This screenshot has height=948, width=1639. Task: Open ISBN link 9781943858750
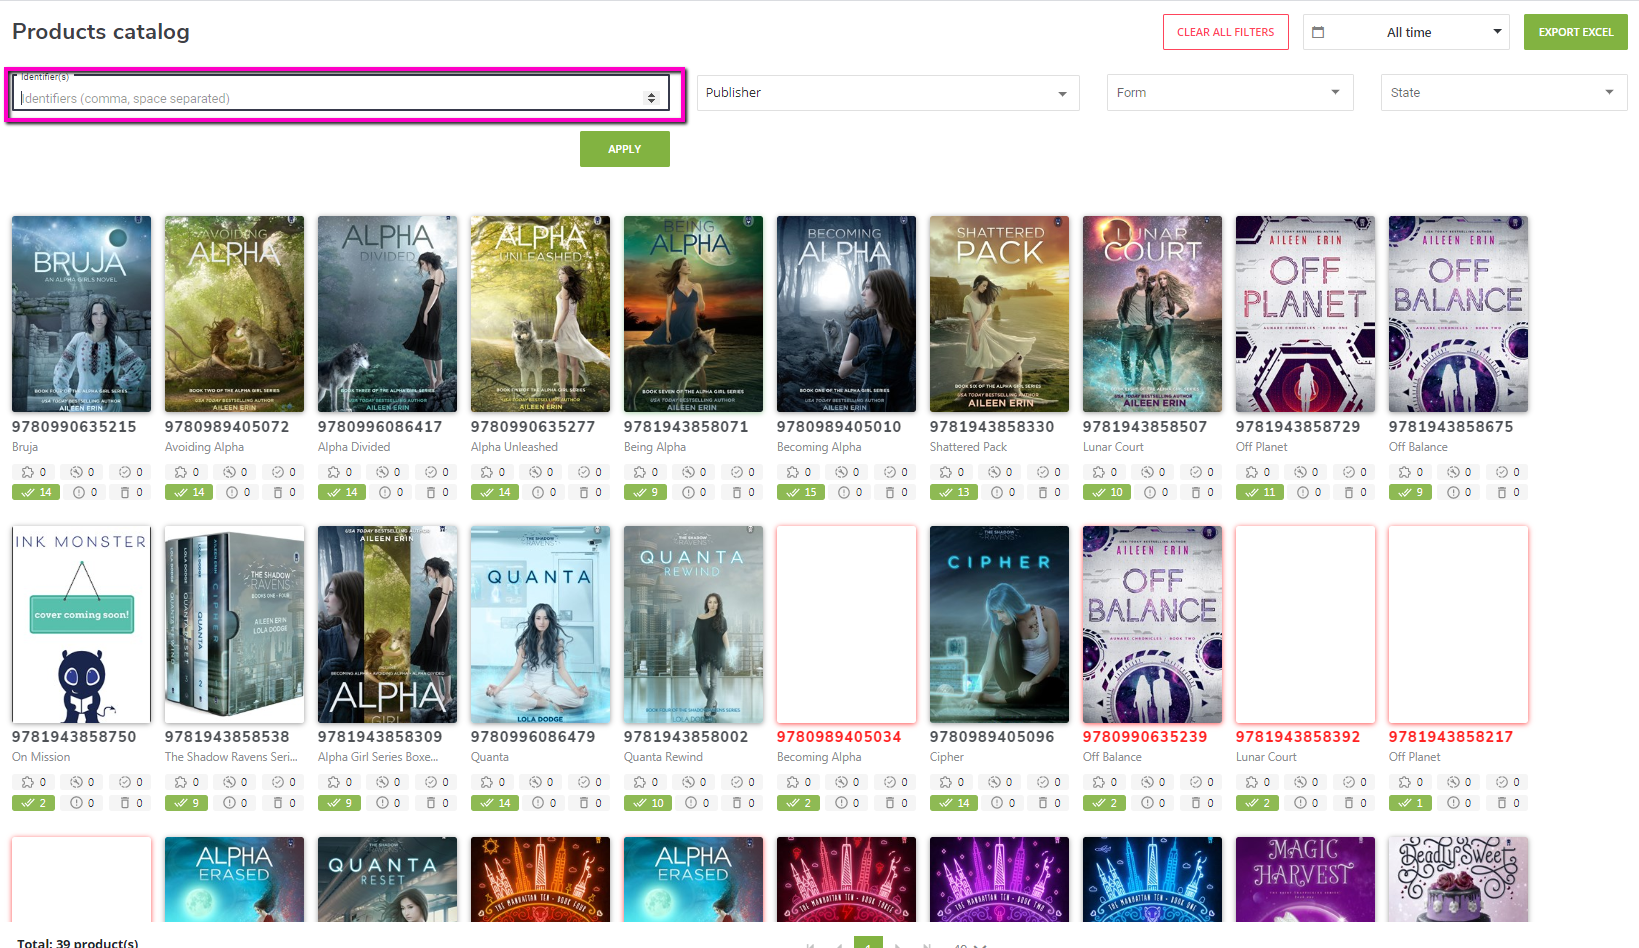click(x=74, y=736)
